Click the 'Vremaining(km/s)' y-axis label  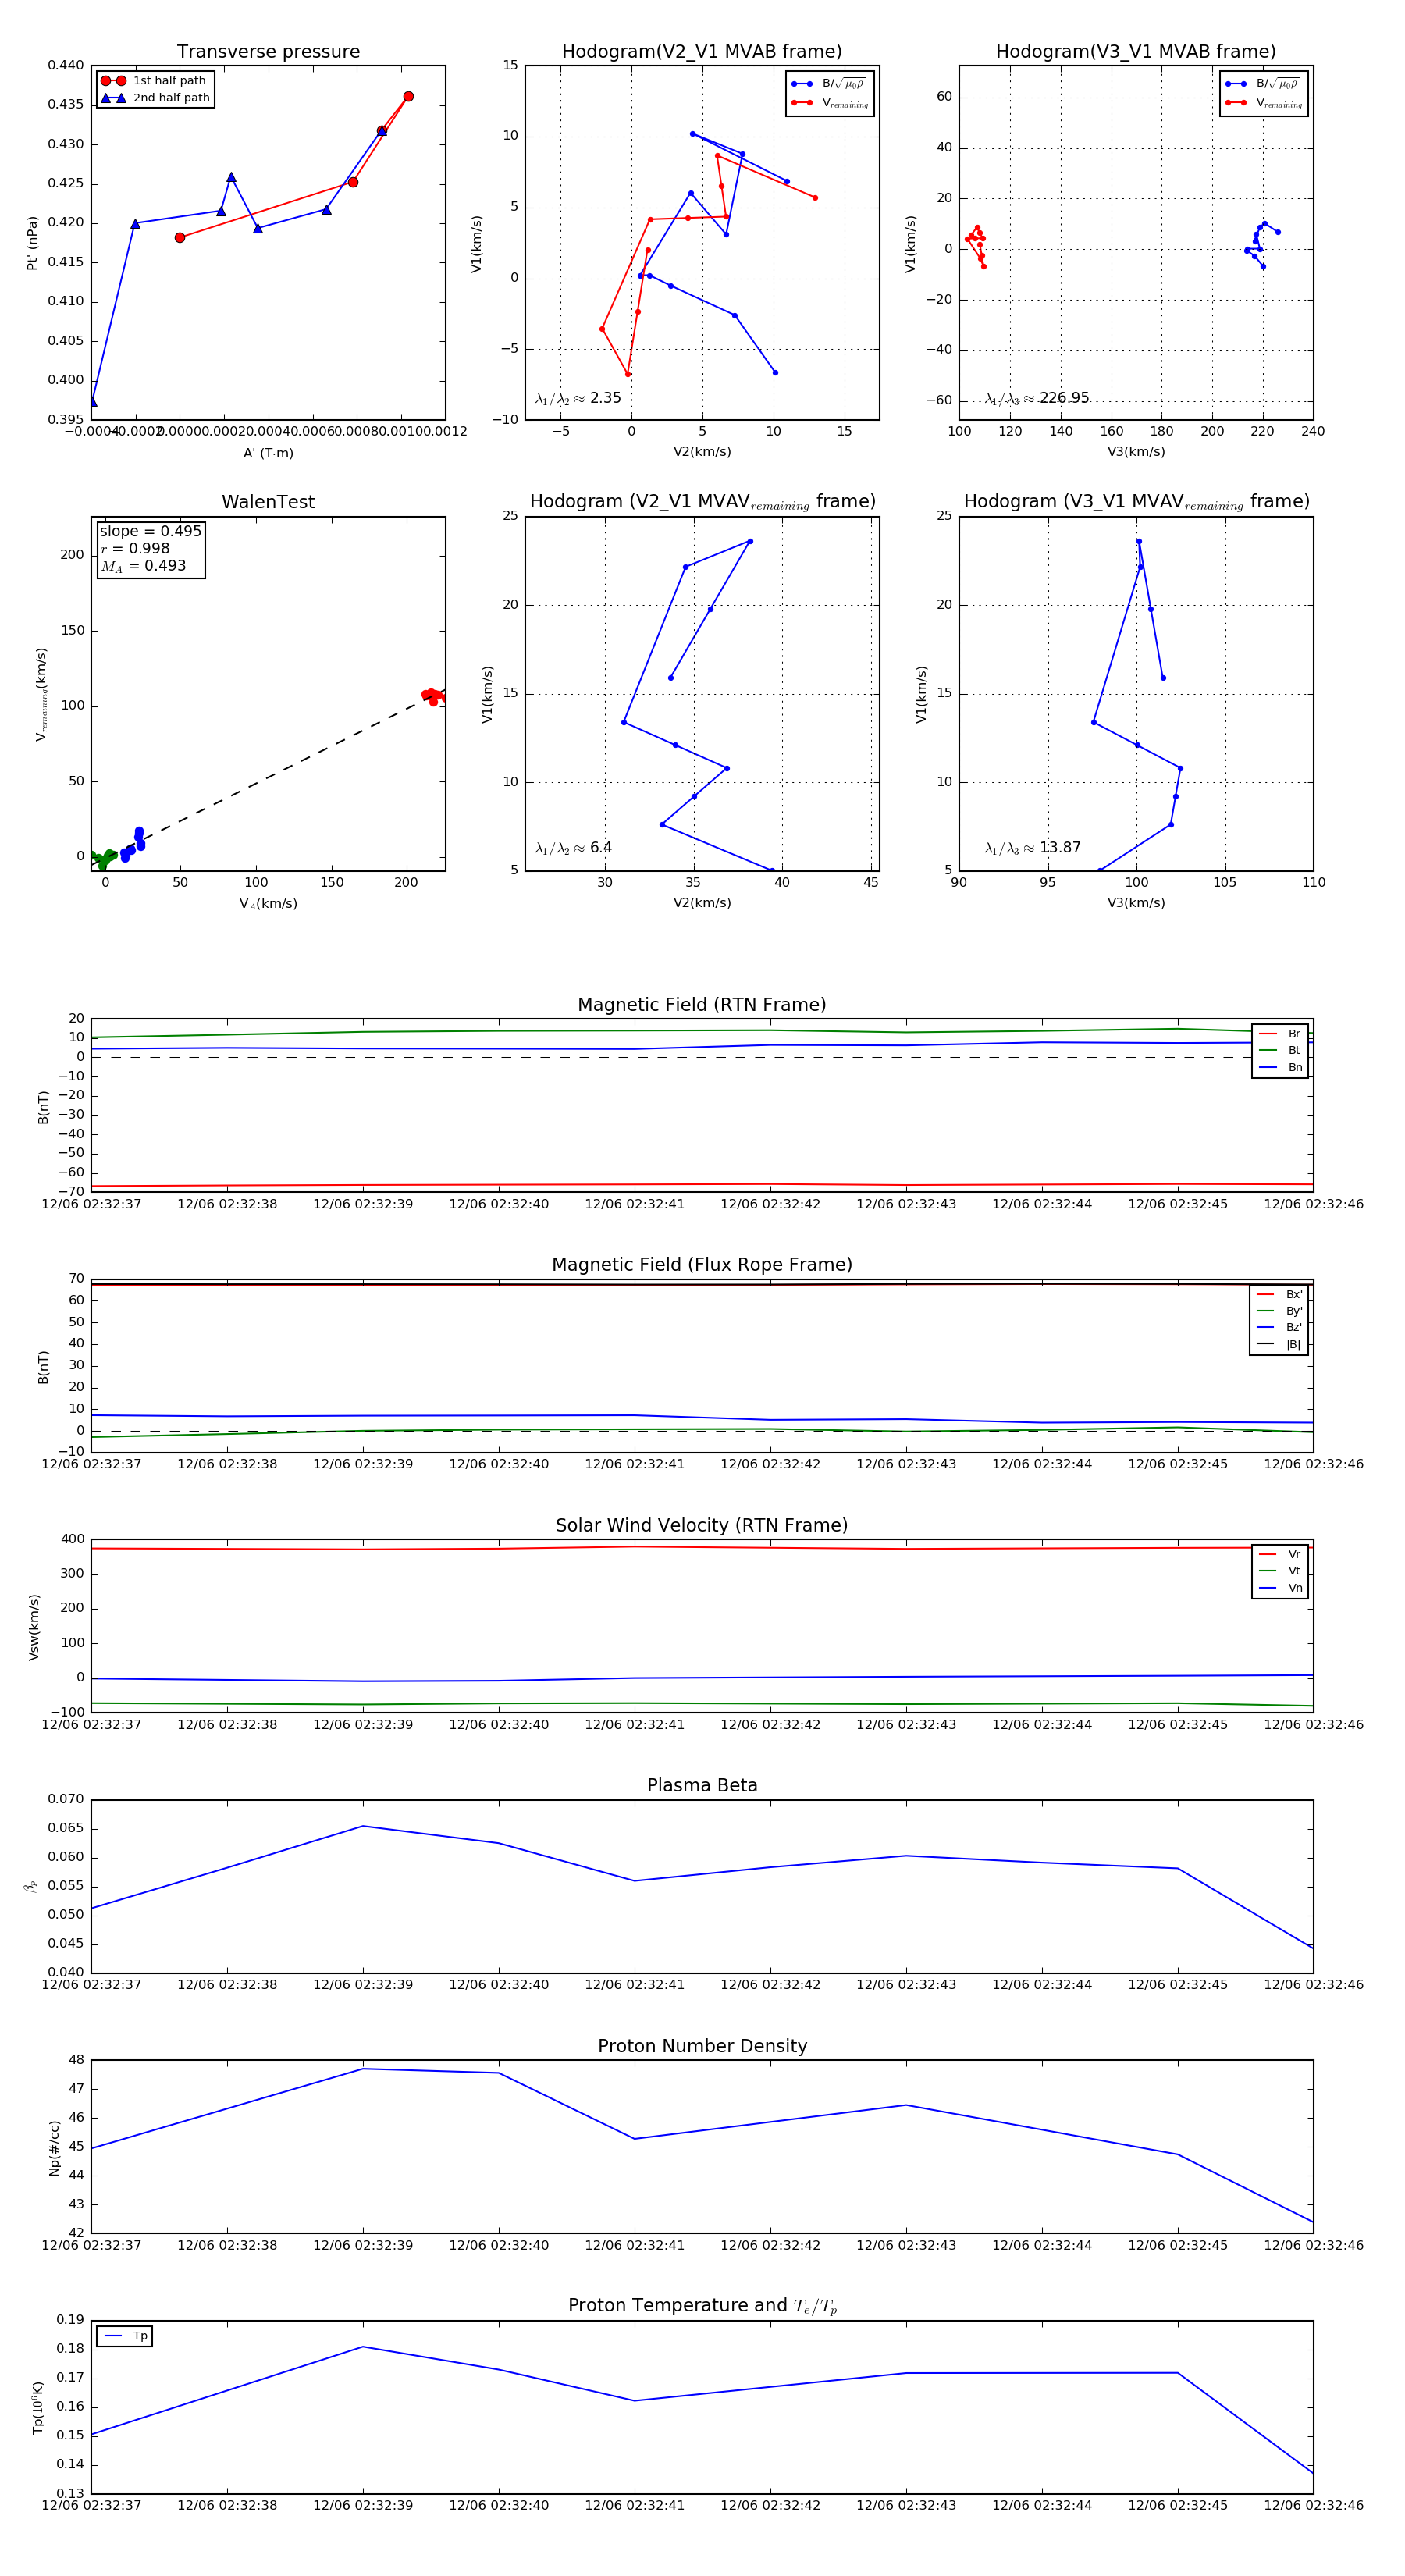[41, 694]
